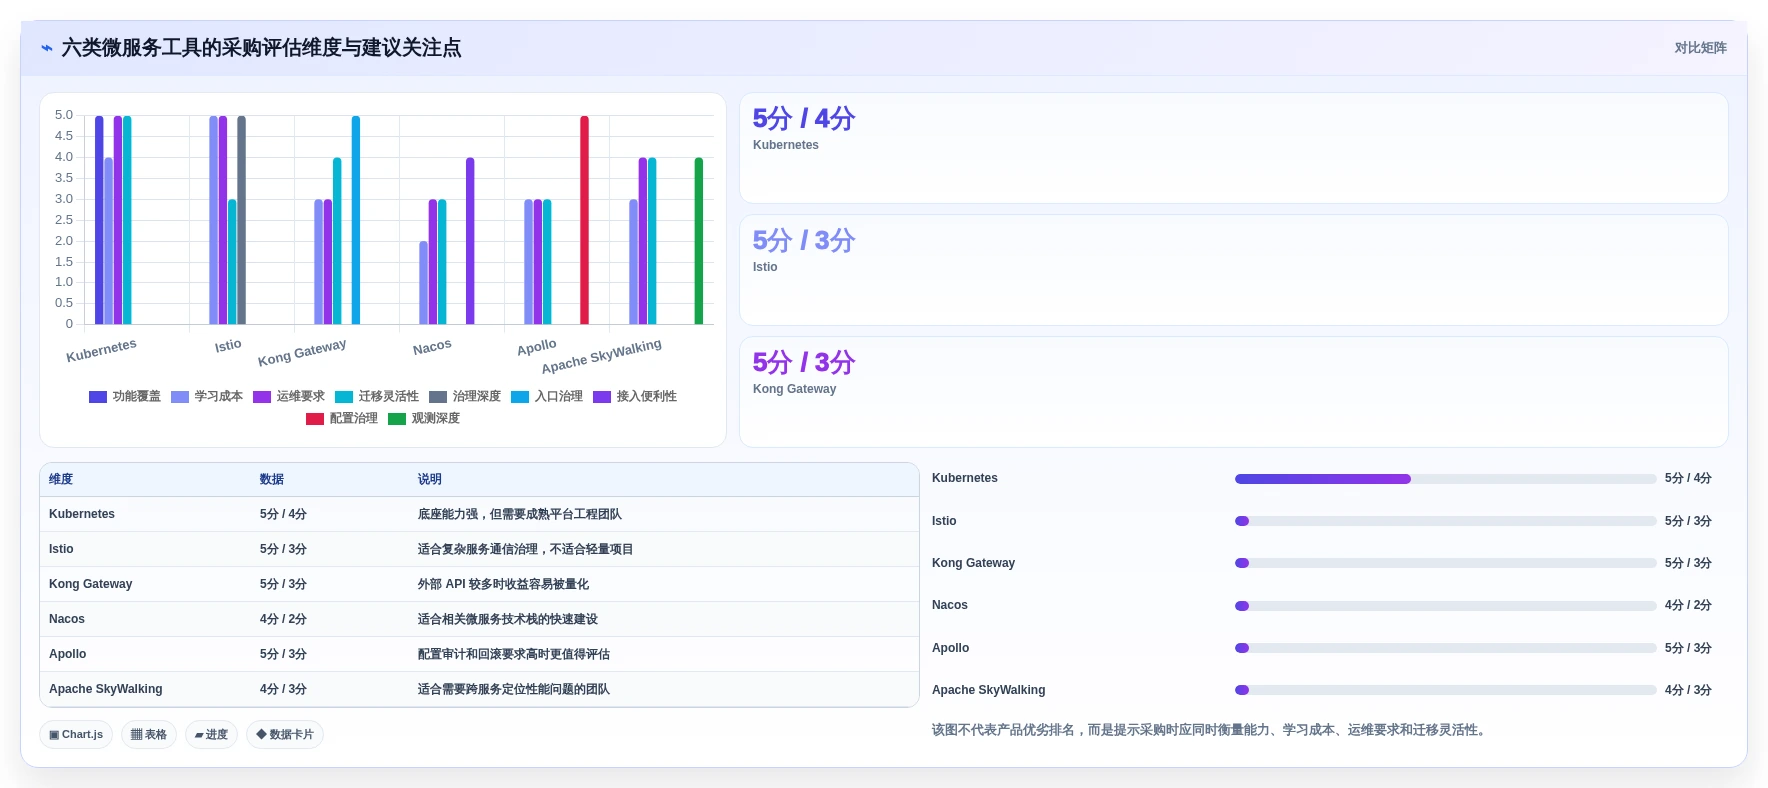Toggle the 配置治理 legend swatch
This screenshot has height=788, width=1768.
[x=315, y=419]
